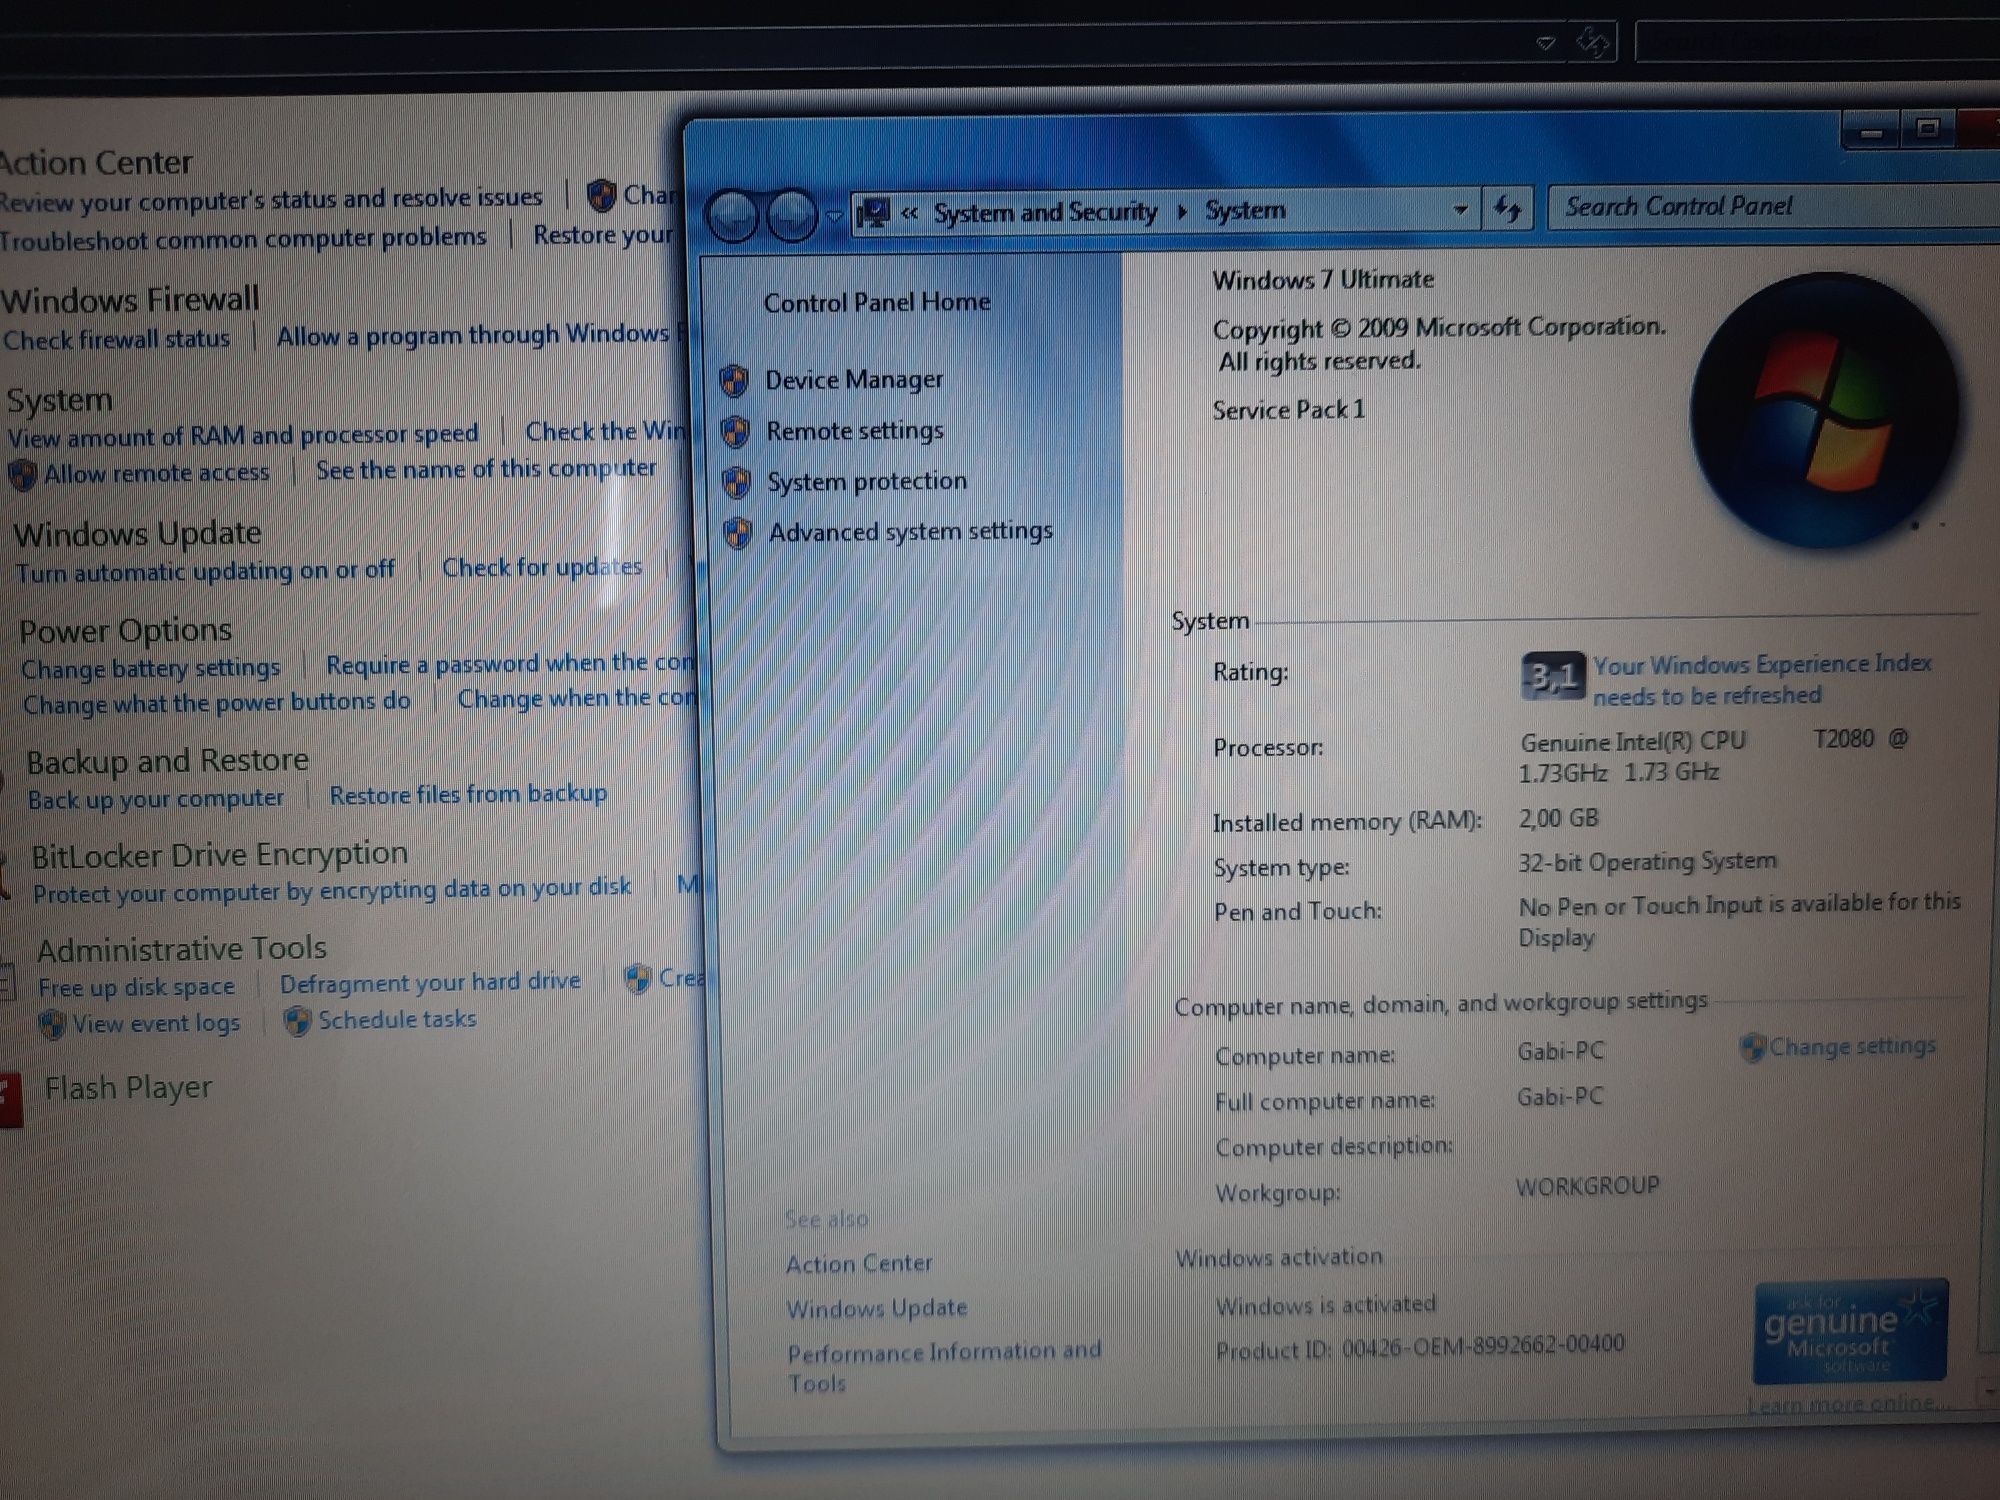The image size is (2000, 1500).
Task: Select System breadcrumb in address bar
Action: point(1245,210)
